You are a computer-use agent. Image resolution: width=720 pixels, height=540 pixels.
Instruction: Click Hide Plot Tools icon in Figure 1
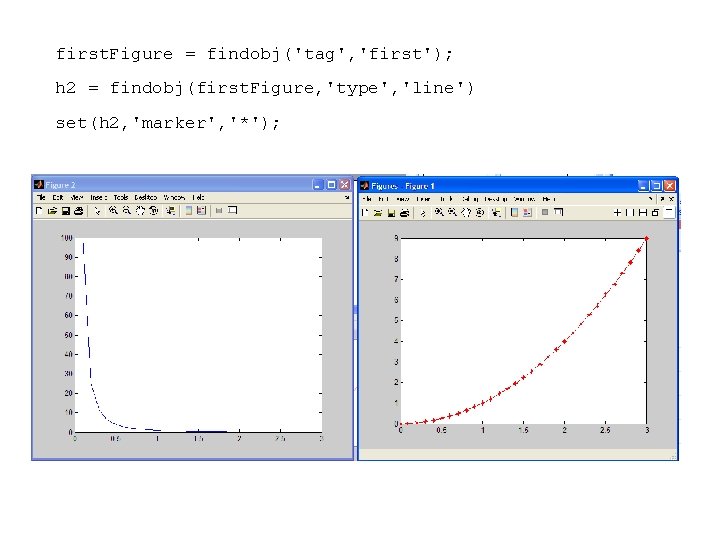tap(545, 212)
